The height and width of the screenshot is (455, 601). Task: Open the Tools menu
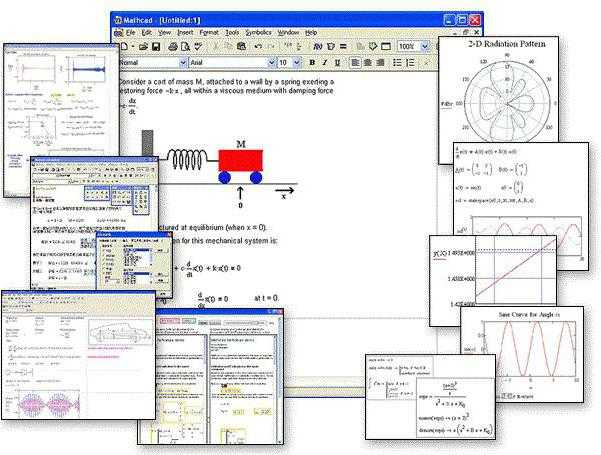coord(232,33)
